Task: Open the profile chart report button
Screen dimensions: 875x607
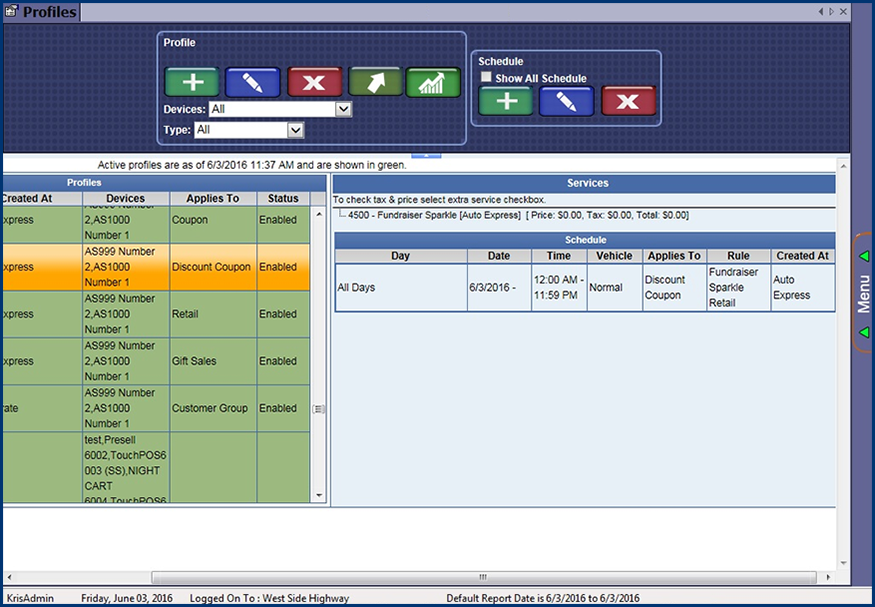Action: pyautogui.click(x=433, y=82)
